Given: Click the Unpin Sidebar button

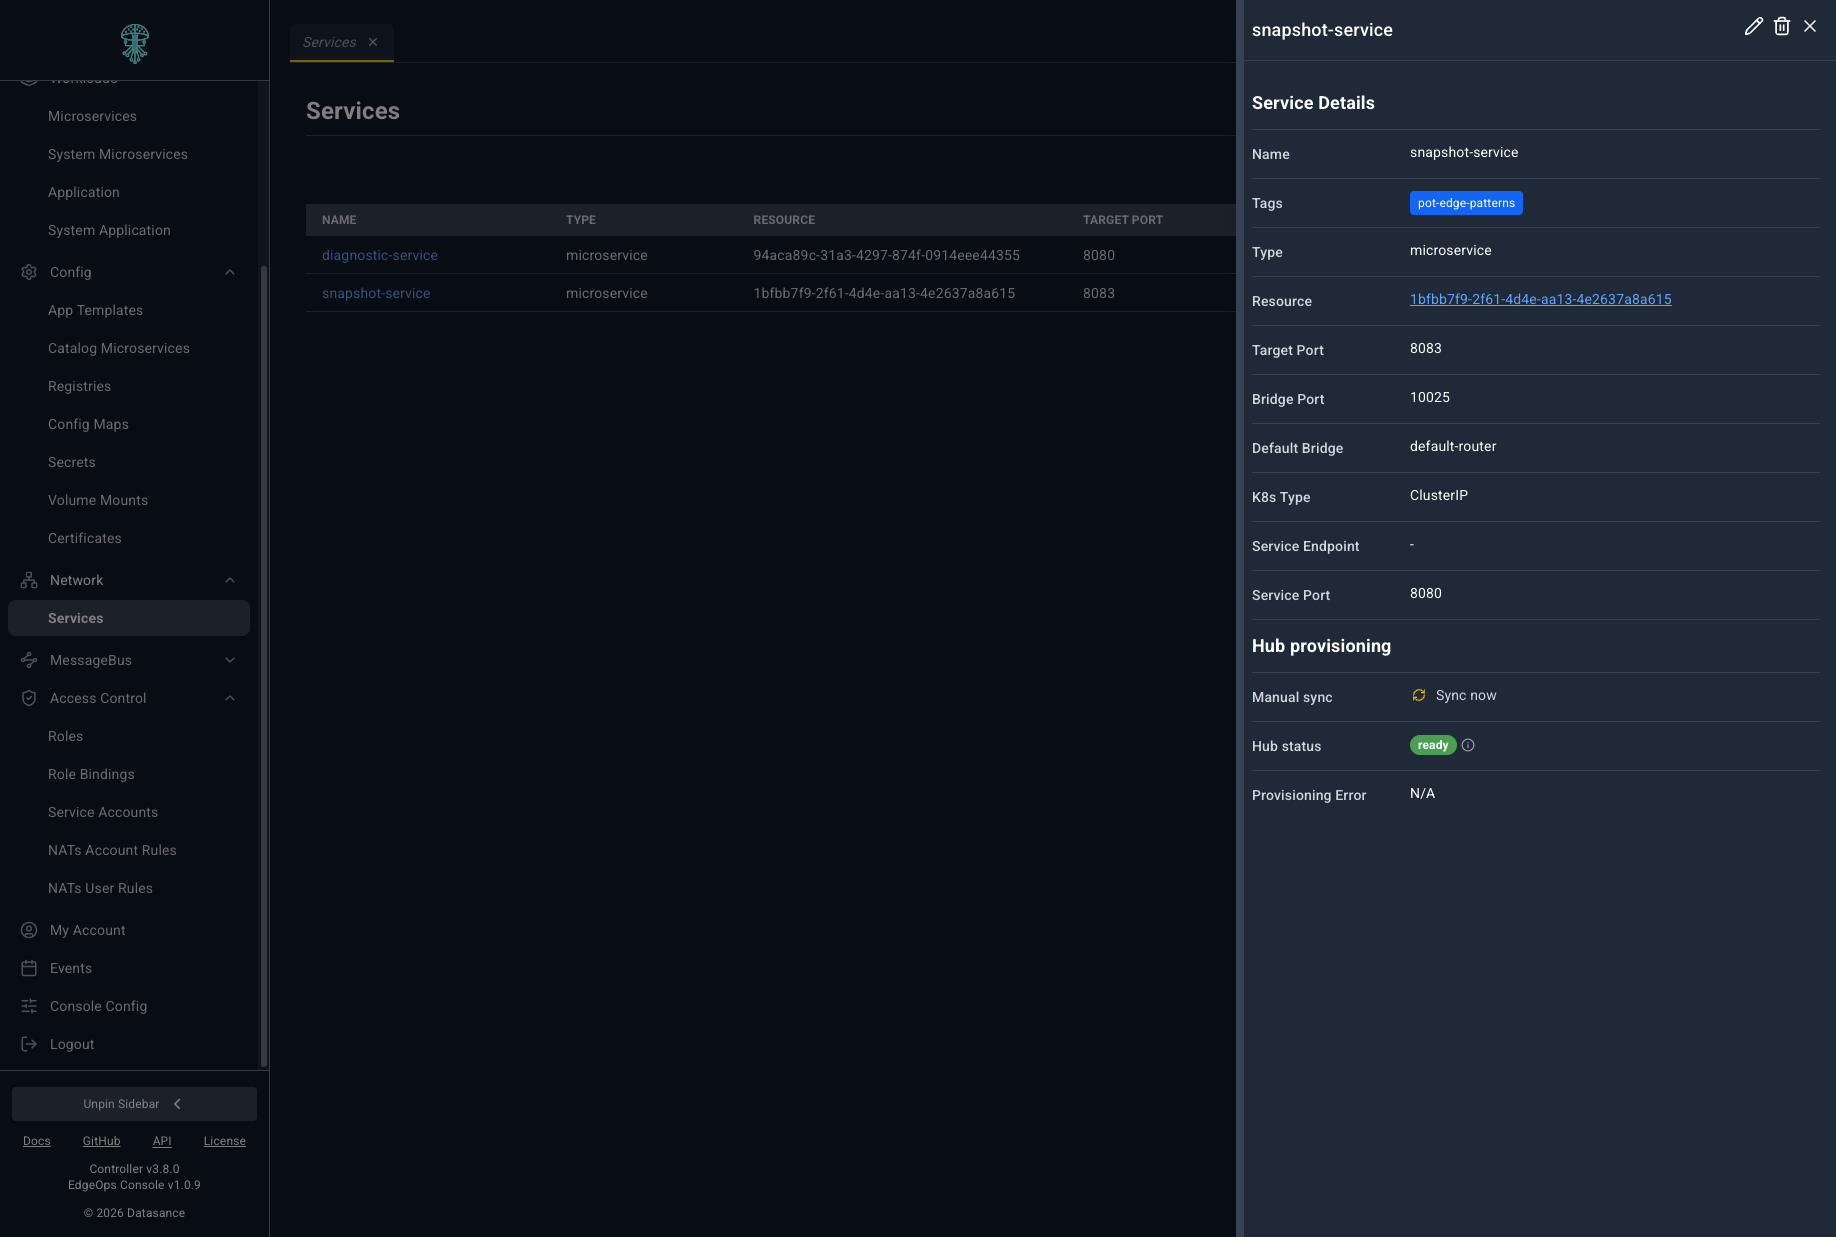Looking at the screenshot, I should coord(134,1104).
